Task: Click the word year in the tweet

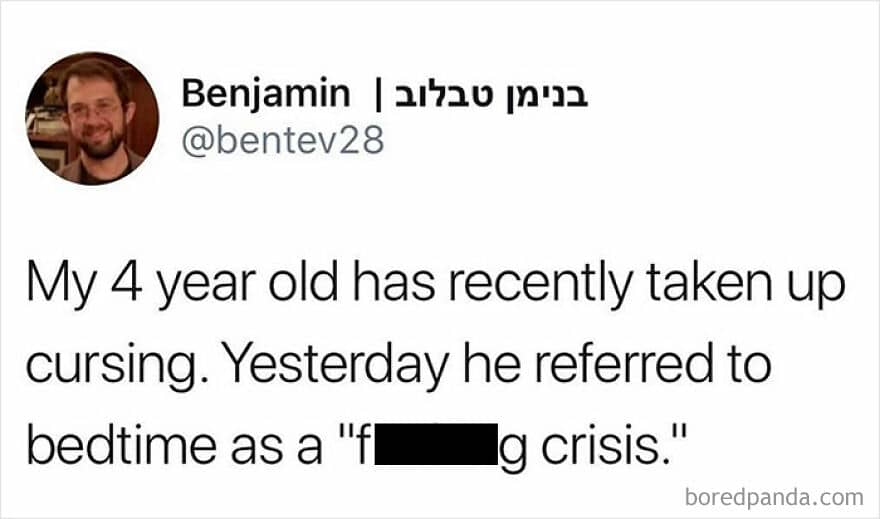Action: point(206,286)
